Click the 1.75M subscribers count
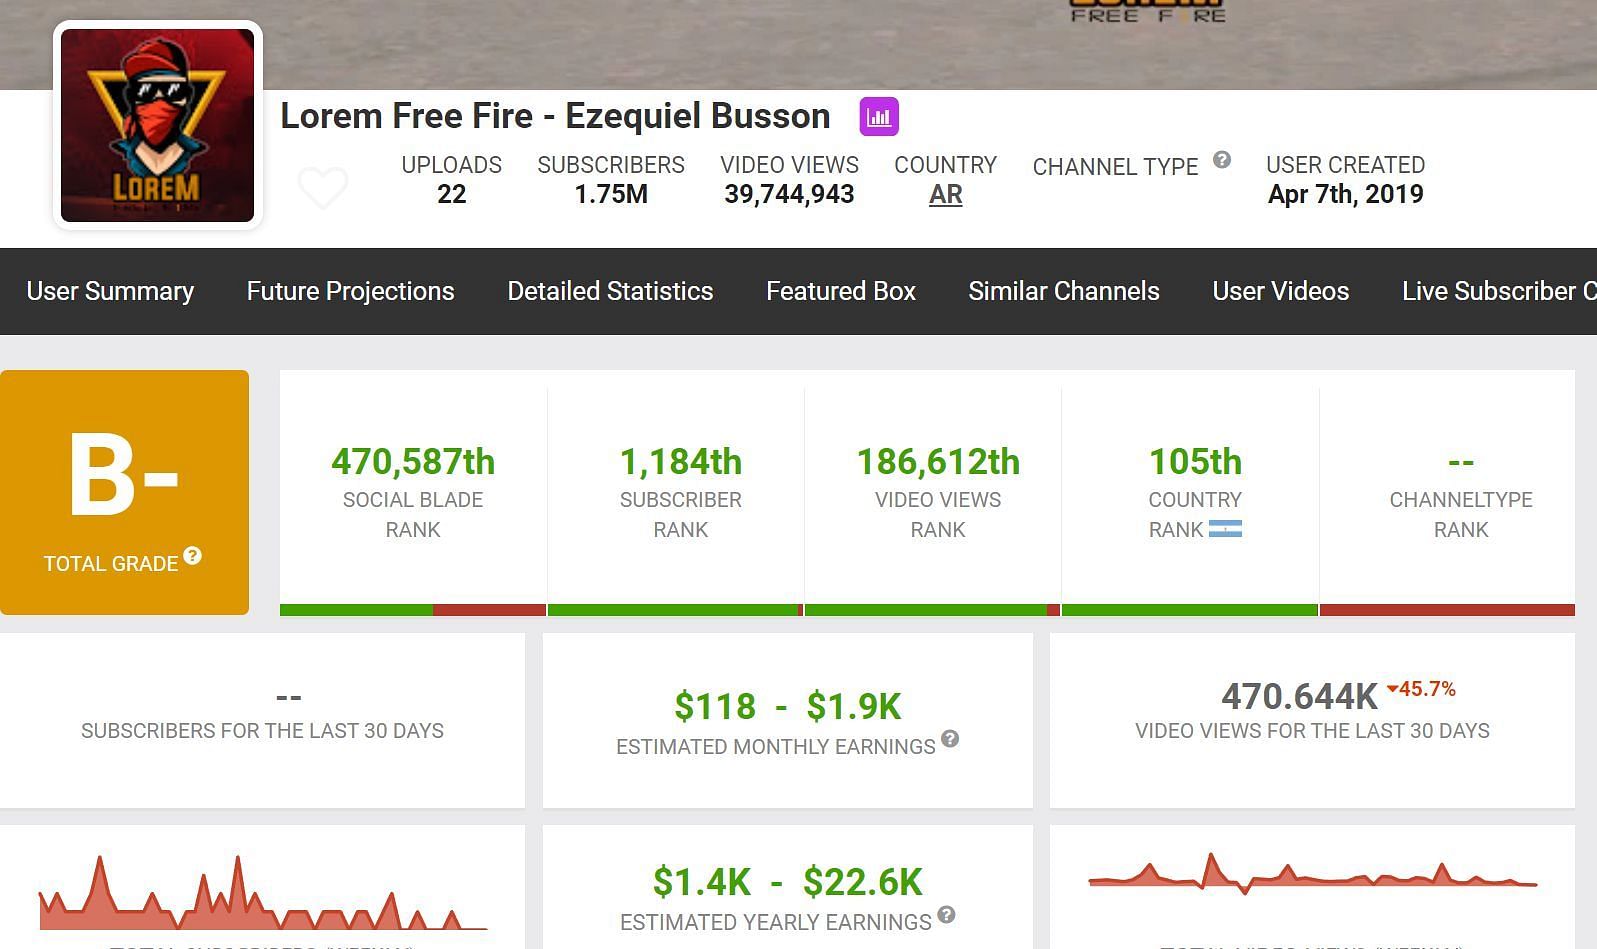Viewport: 1597px width, 949px height. [x=611, y=194]
